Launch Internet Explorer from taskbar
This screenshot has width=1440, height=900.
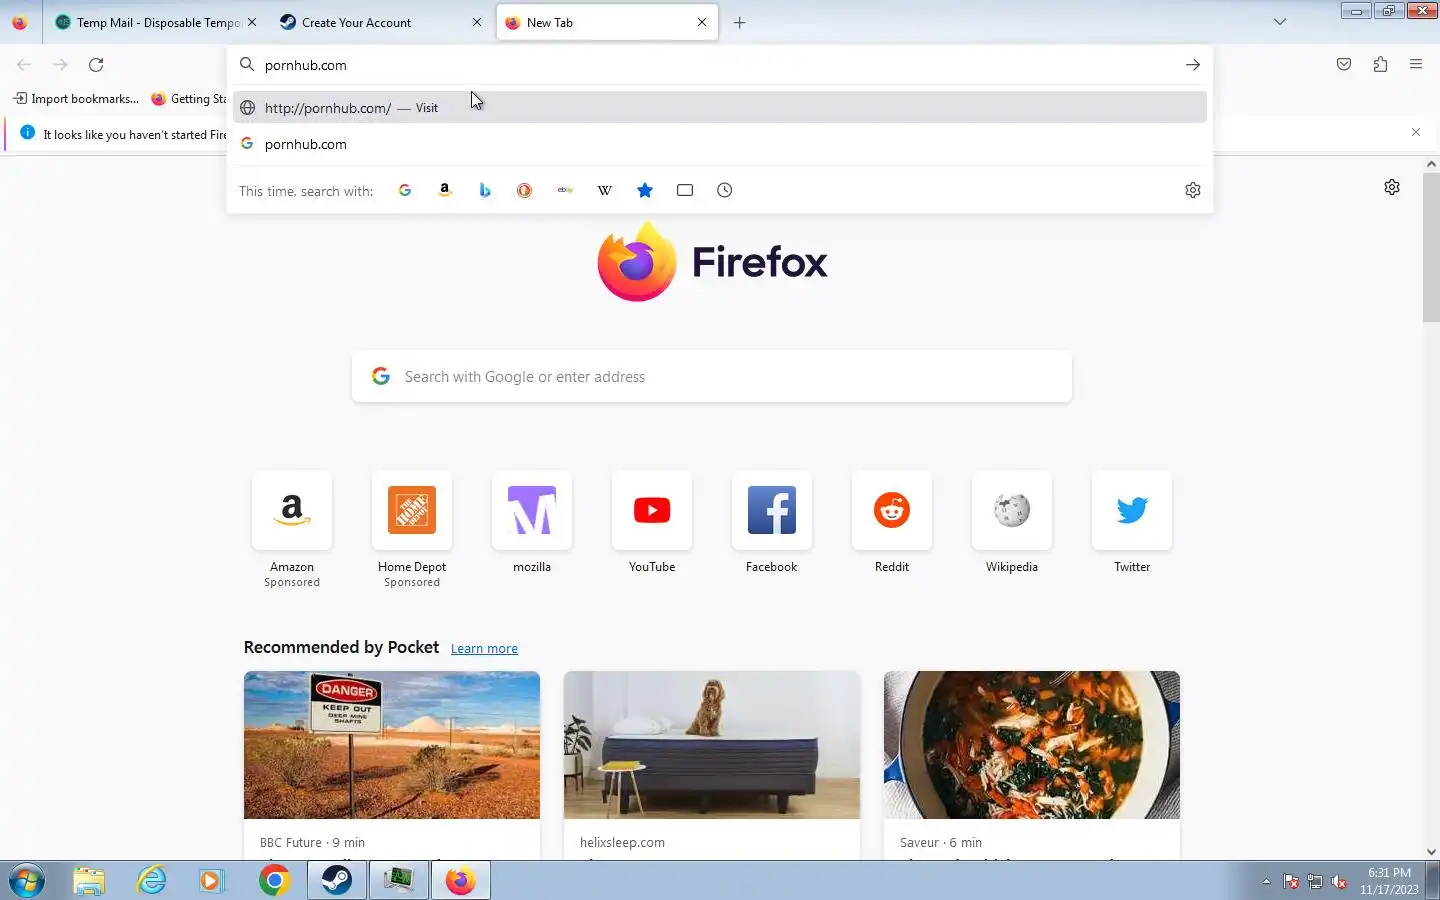[152, 881]
